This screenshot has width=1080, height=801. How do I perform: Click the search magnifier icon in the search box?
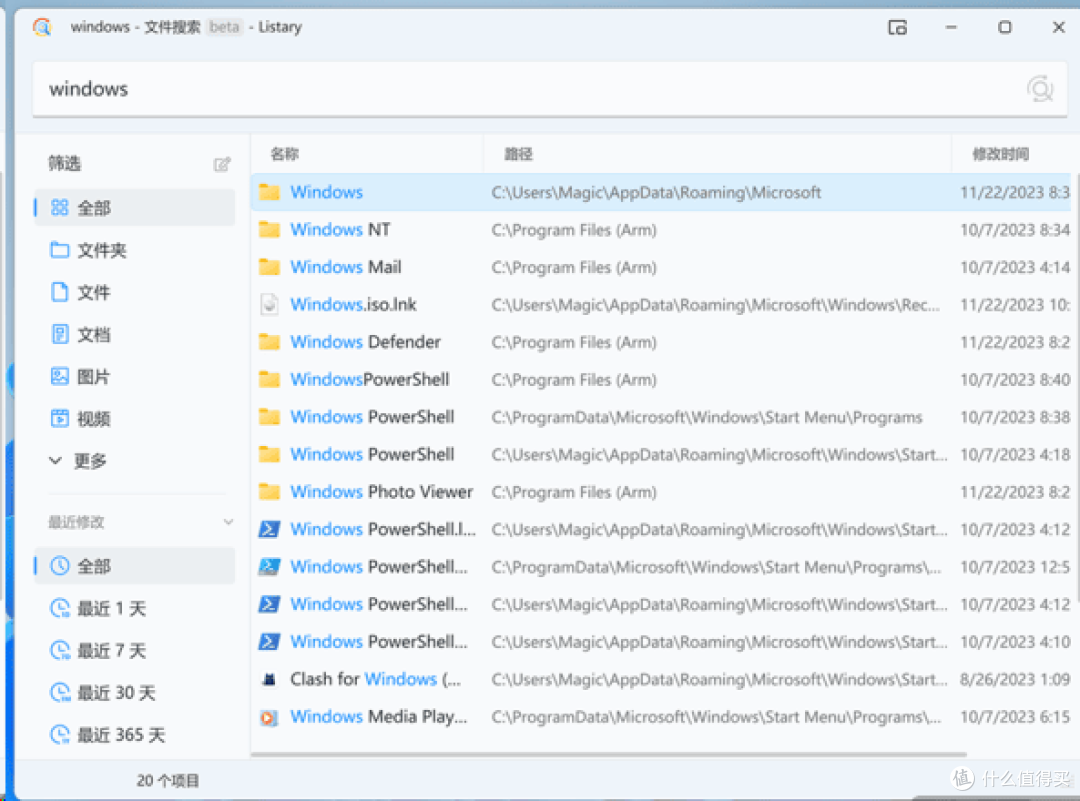click(1039, 89)
